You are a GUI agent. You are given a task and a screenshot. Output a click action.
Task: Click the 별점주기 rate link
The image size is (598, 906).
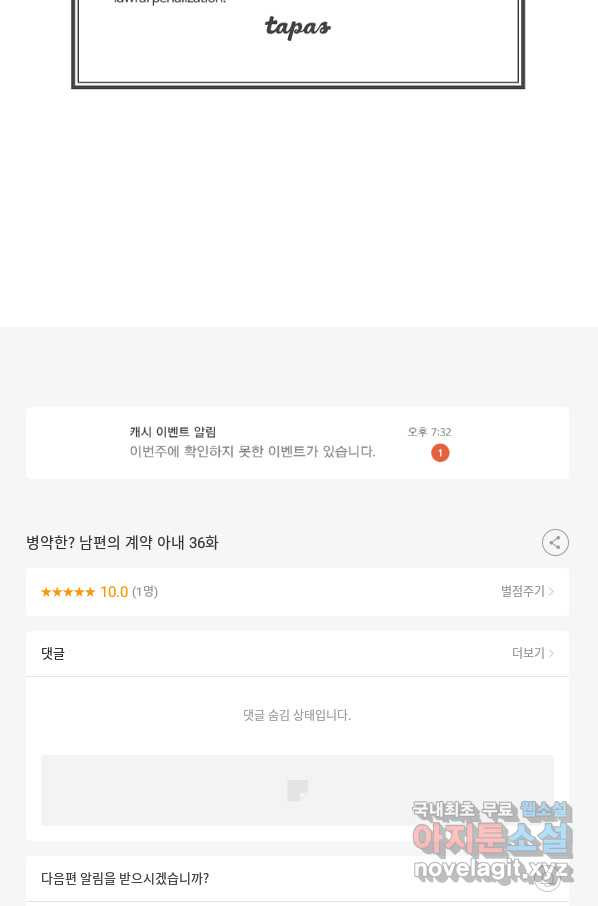point(522,591)
